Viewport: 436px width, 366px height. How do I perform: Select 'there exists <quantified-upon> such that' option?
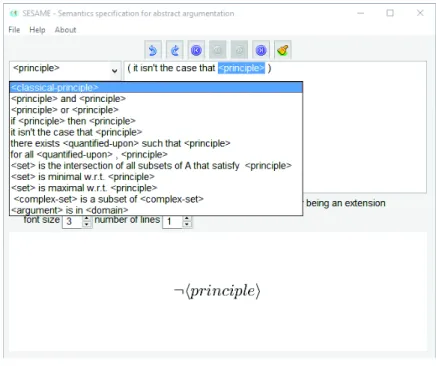coord(156,143)
